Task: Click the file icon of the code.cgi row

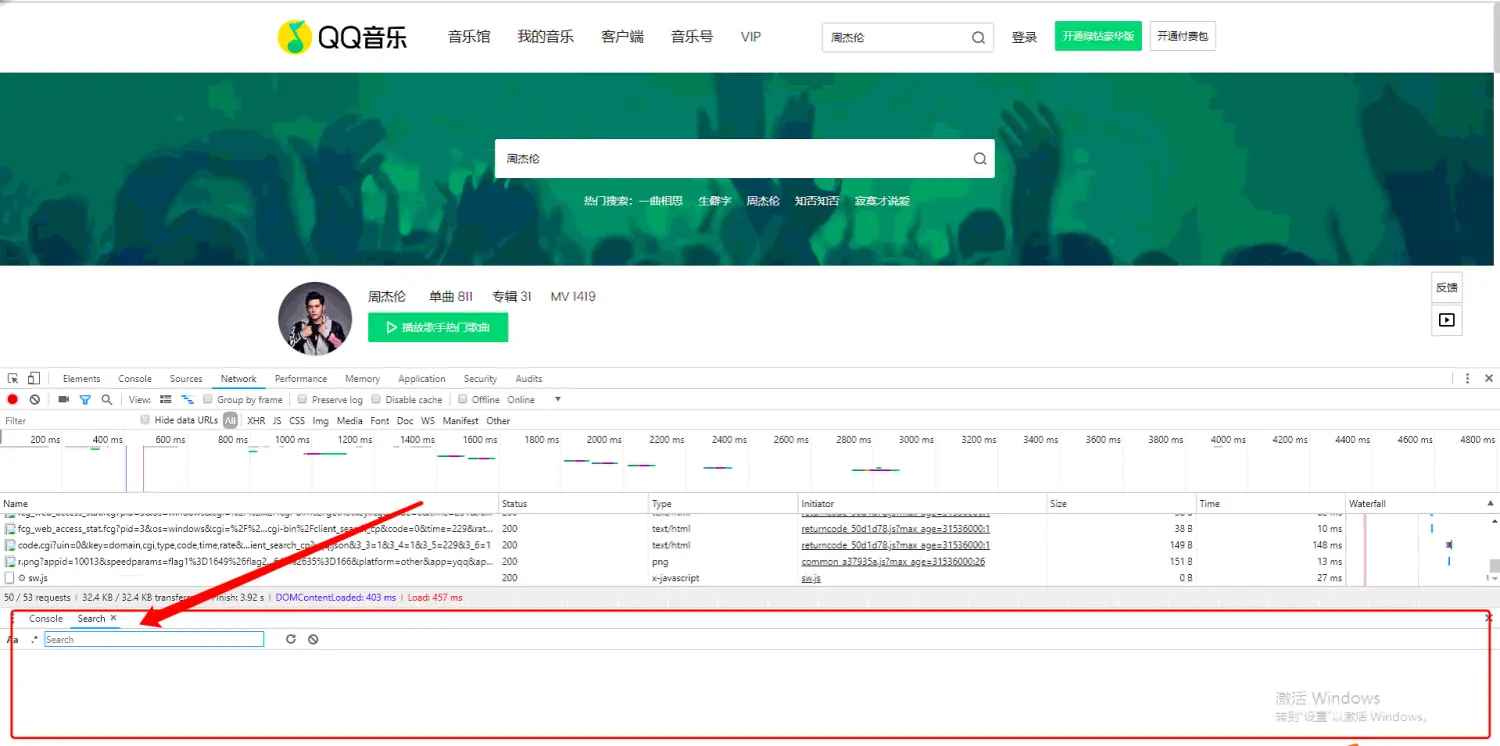Action: pyautogui.click(x=10, y=545)
